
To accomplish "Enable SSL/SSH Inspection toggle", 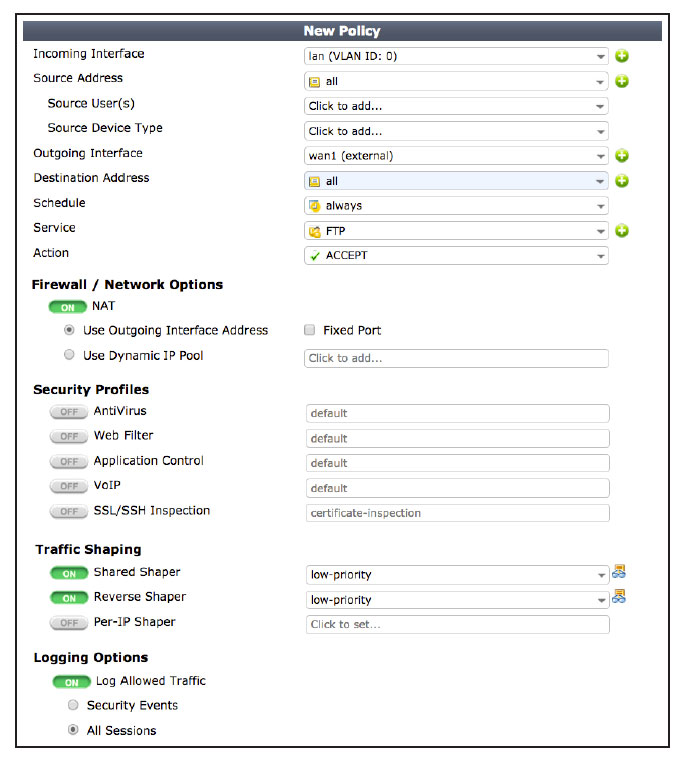I will click(69, 511).
